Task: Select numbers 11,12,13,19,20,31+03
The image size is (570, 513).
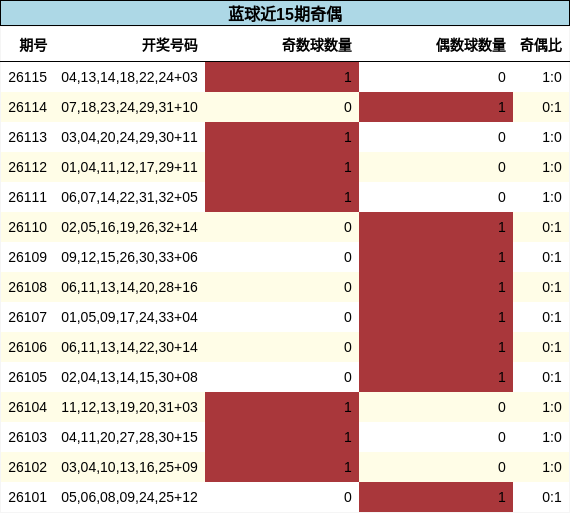Action: point(129,407)
